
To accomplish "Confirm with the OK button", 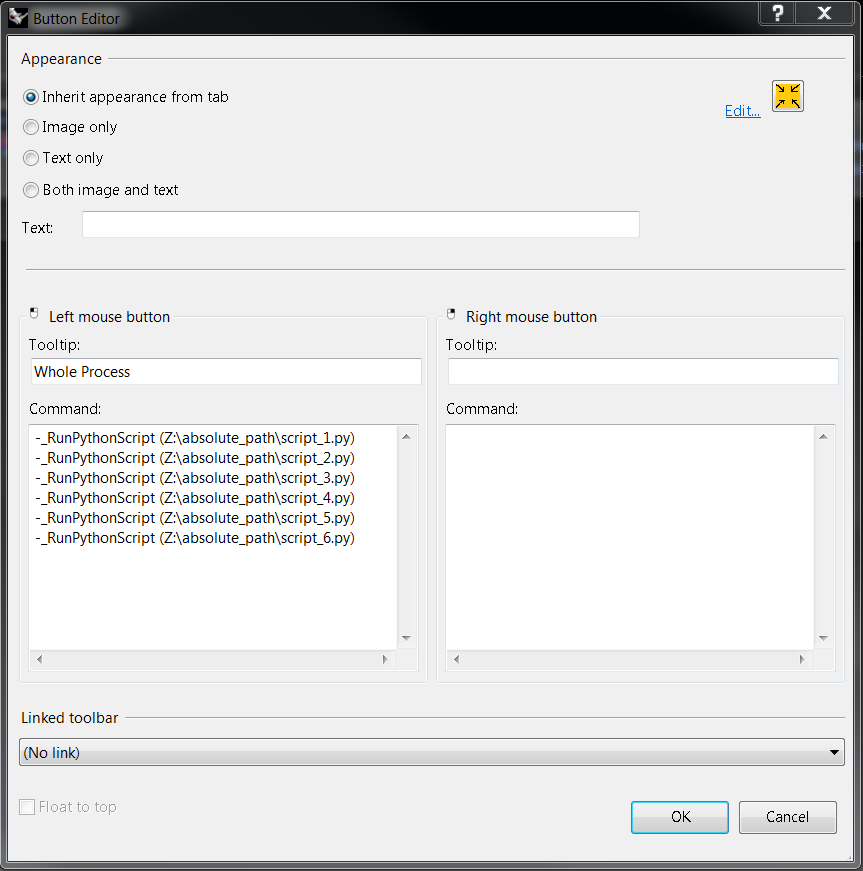I will tap(680, 817).
